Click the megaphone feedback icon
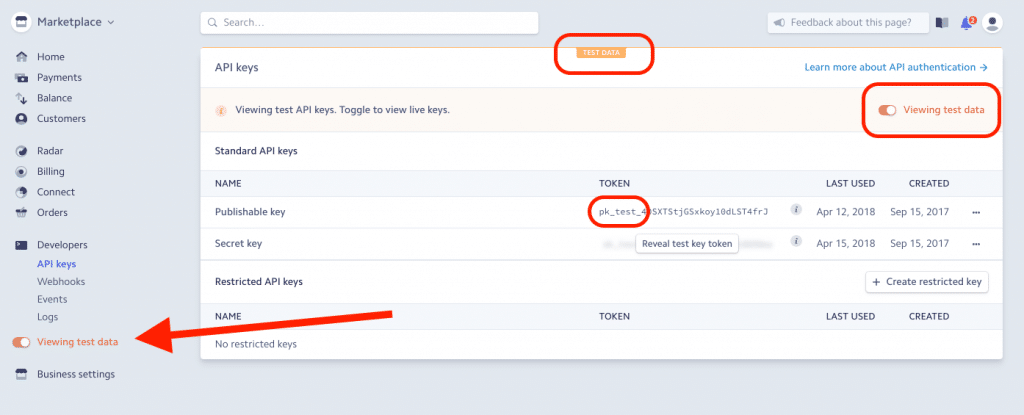 (x=779, y=22)
